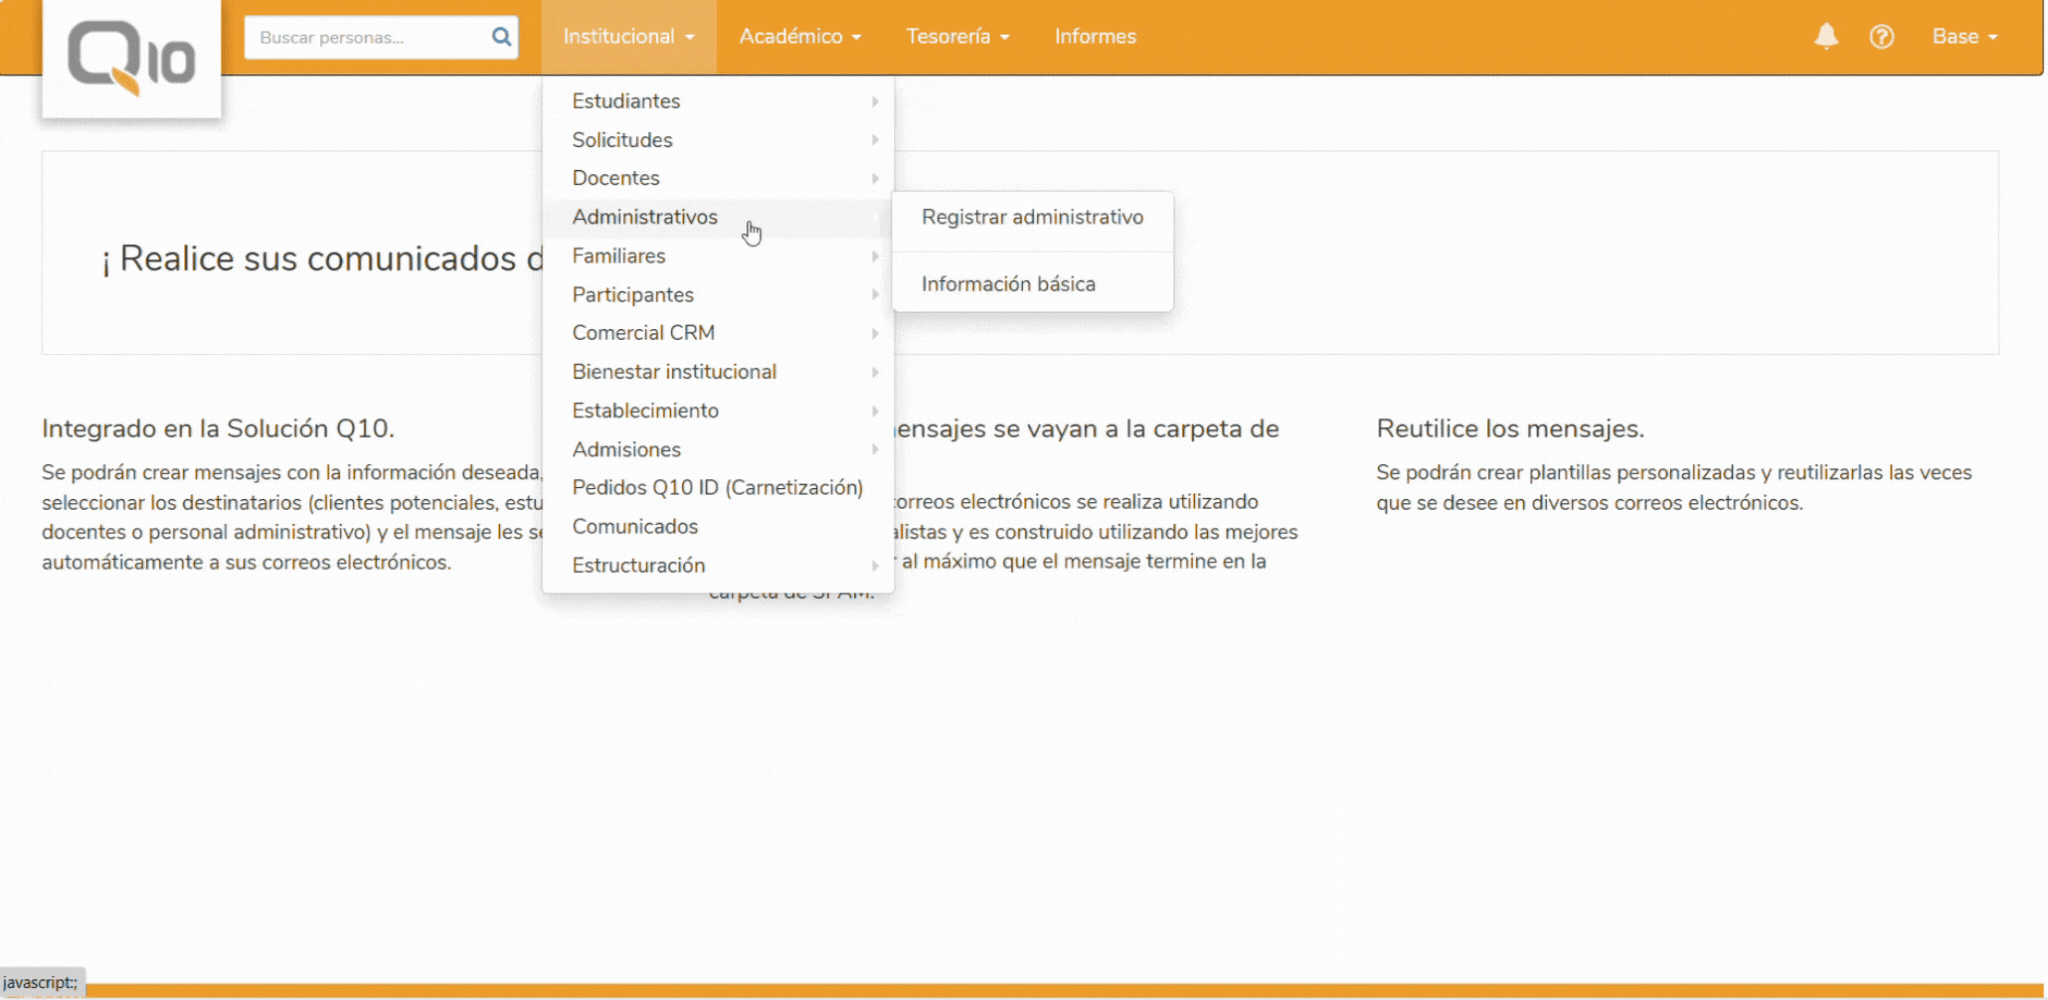The height and width of the screenshot is (1000, 2048).
Task: Expand the Estudiantes submenu
Action: (x=626, y=101)
